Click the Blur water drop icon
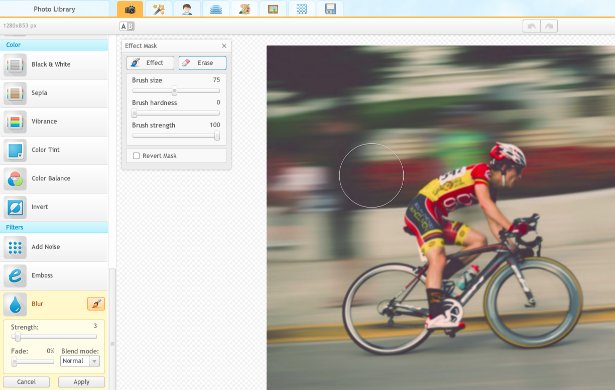Image resolution: width=615 pixels, height=390 pixels. [x=15, y=304]
